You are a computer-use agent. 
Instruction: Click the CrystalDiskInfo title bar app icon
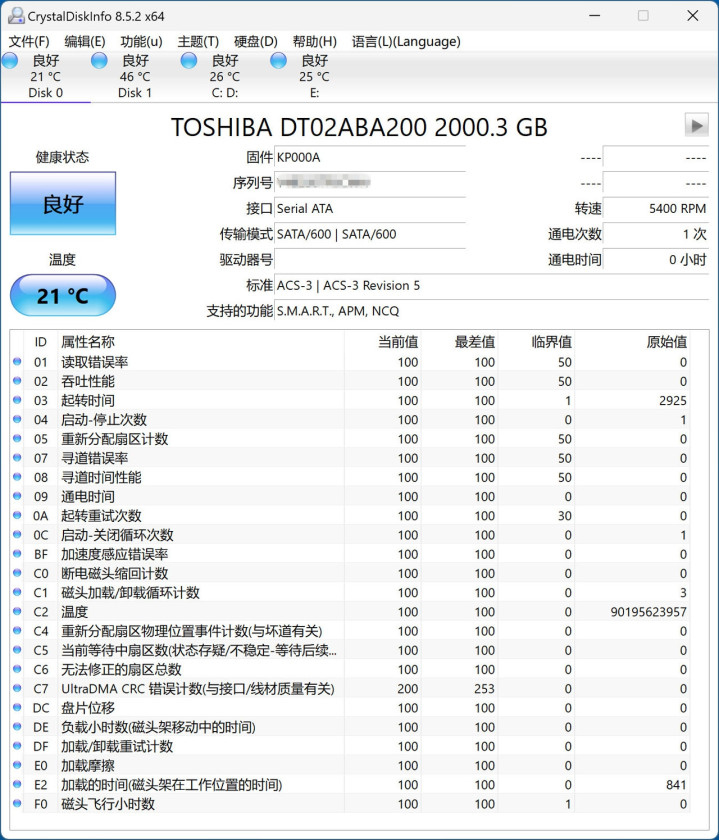pyautogui.click(x=16, y=16)
